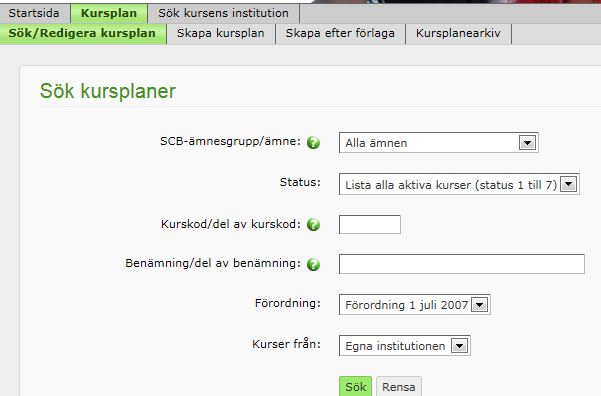Screen dimensions: 601x396
Task: Show help icon for Kurskod/del av kurskod
Action: 313,225
